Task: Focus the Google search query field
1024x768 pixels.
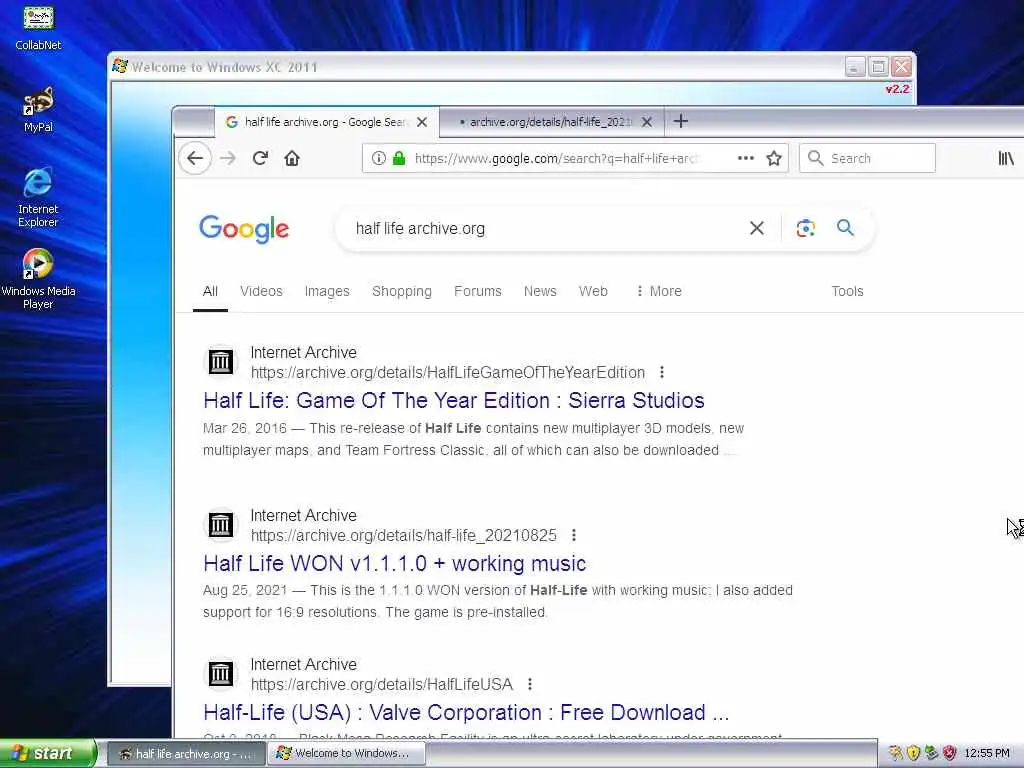Action: (x=542, y=229)
